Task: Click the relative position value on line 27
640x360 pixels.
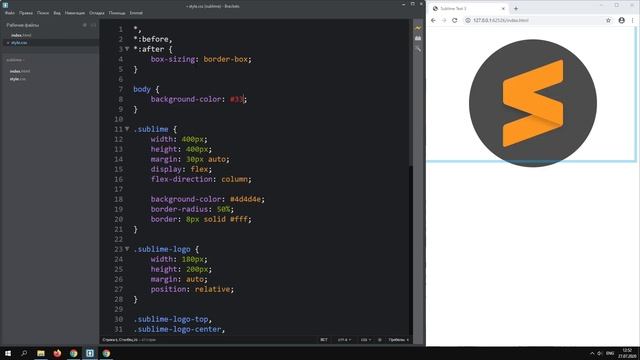Action: (212, 289)
